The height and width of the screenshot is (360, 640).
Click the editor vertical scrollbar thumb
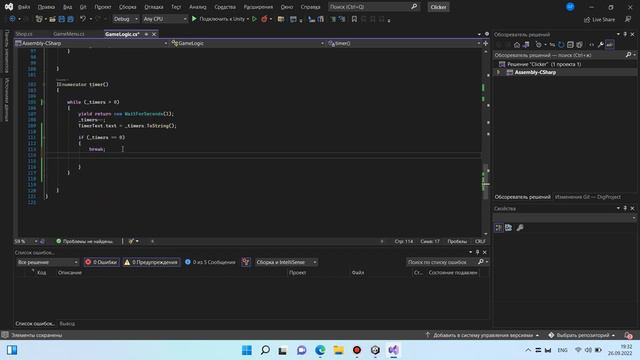(485, 181)
